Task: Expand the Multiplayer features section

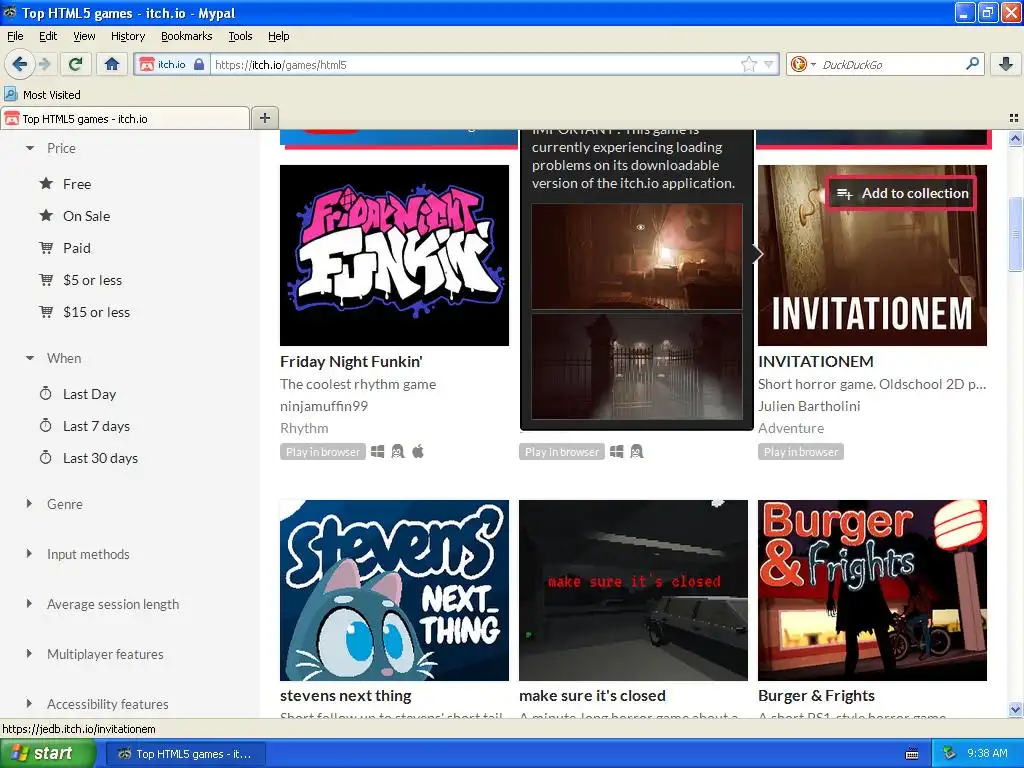Action: 95,654
